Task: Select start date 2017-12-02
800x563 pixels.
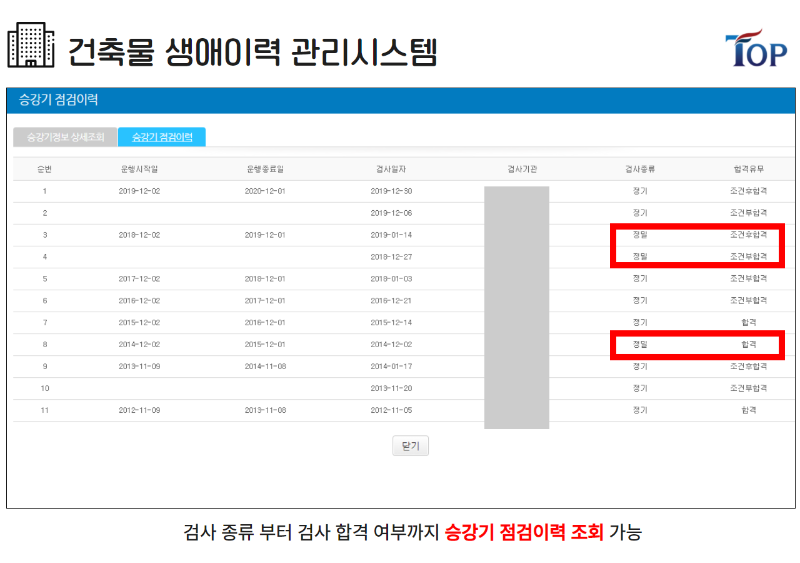Action: [139, 279]
